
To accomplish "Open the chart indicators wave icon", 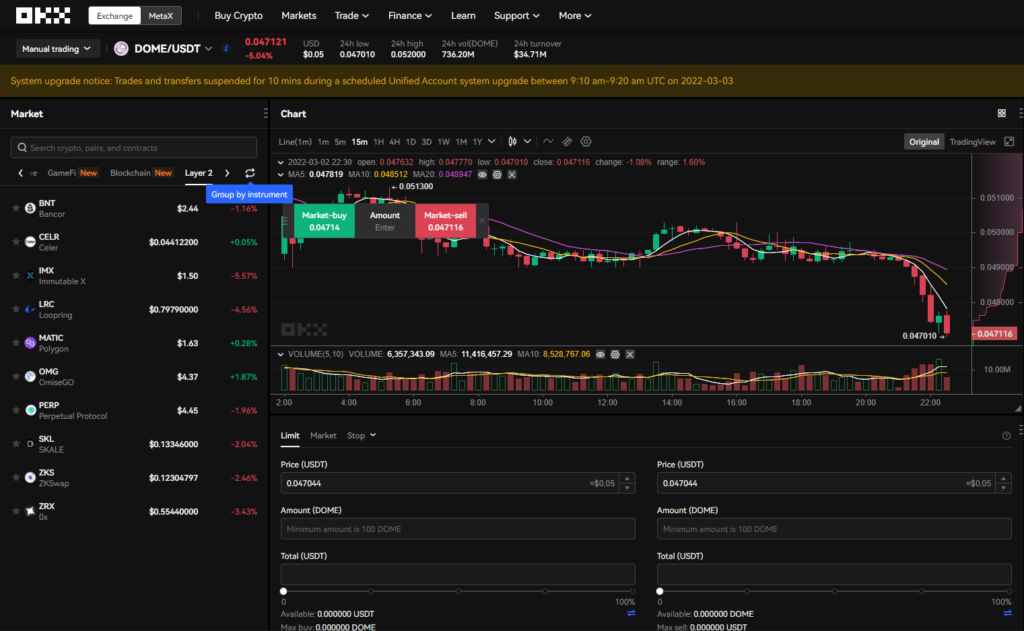I will (x=548, y=142).
